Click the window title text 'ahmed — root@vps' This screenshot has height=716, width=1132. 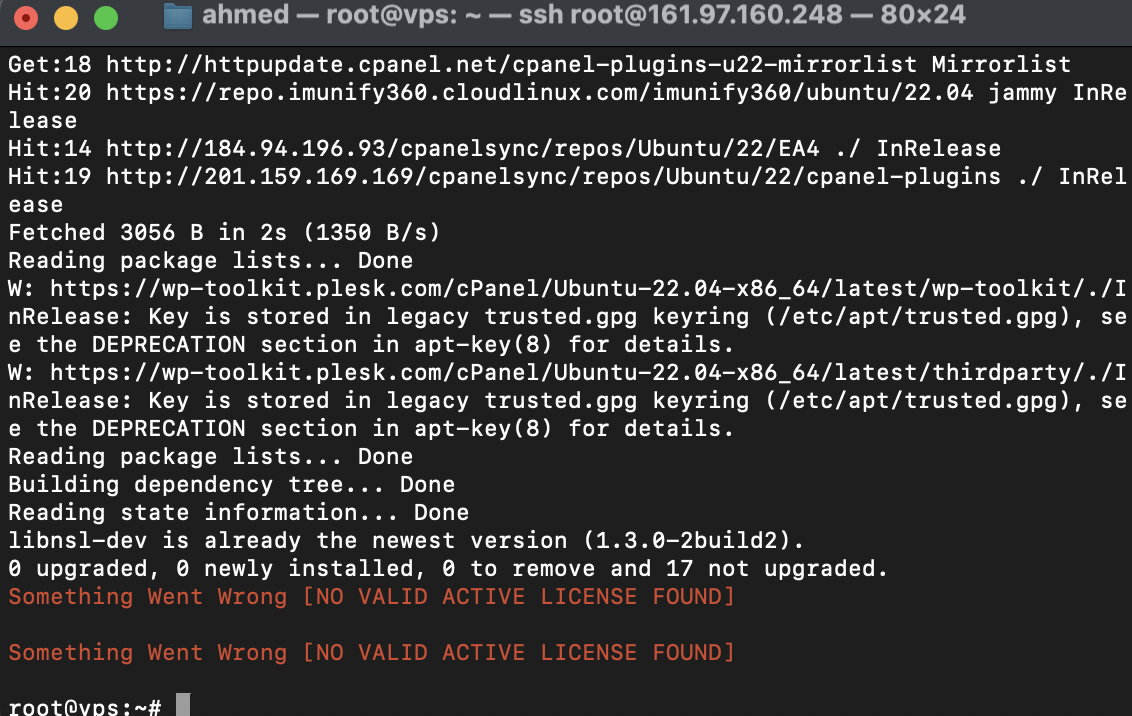click(330, 14)
